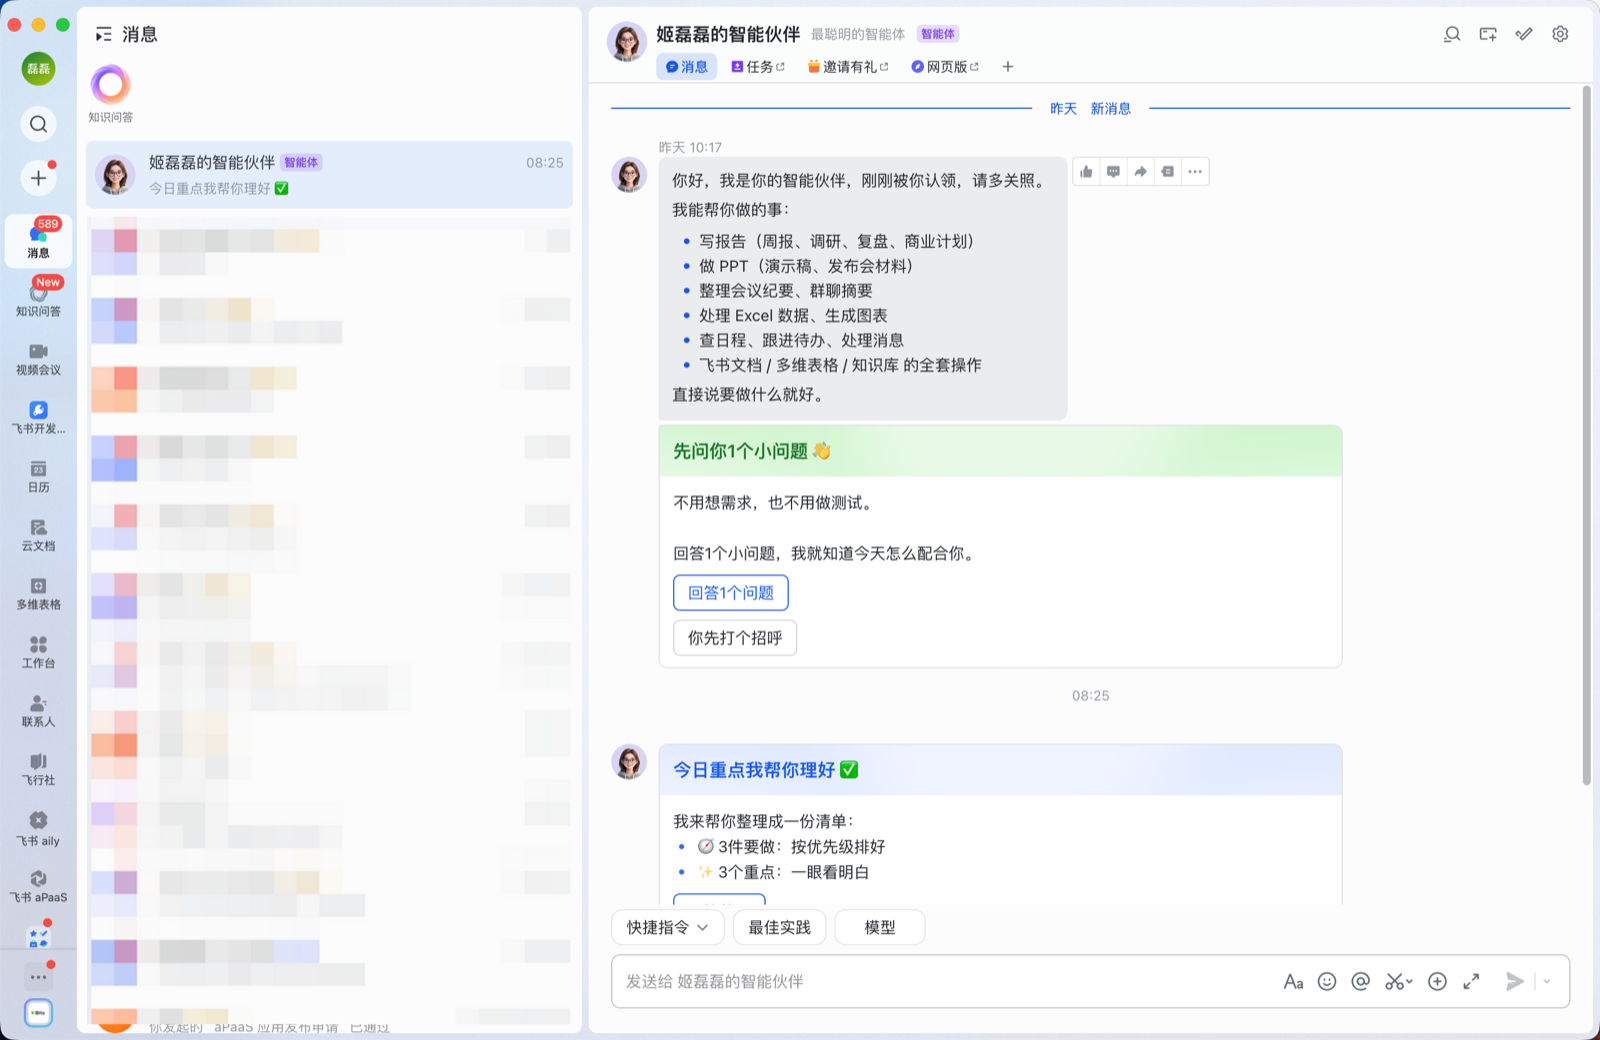Switch to the 消息 tab in chat header
The height and width of the screenshot is (1040, 1600).
tap(687, 67)
